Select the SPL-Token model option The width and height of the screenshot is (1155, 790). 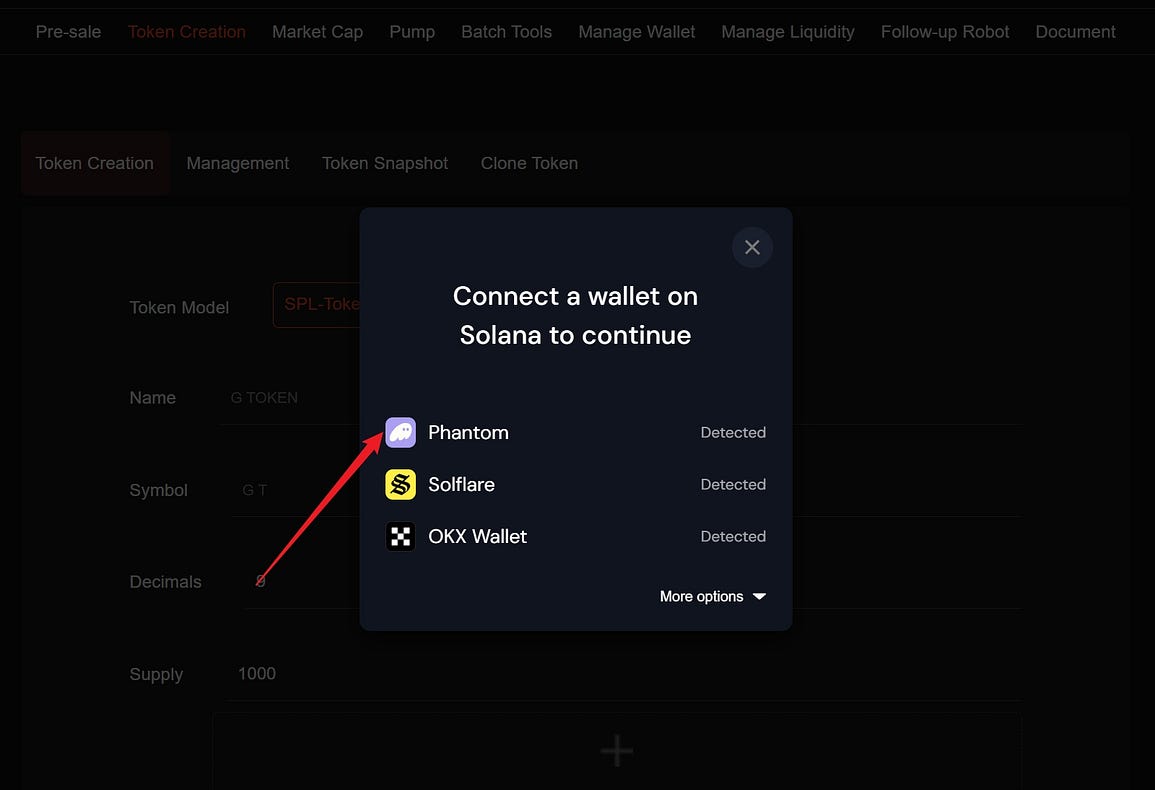317,304
